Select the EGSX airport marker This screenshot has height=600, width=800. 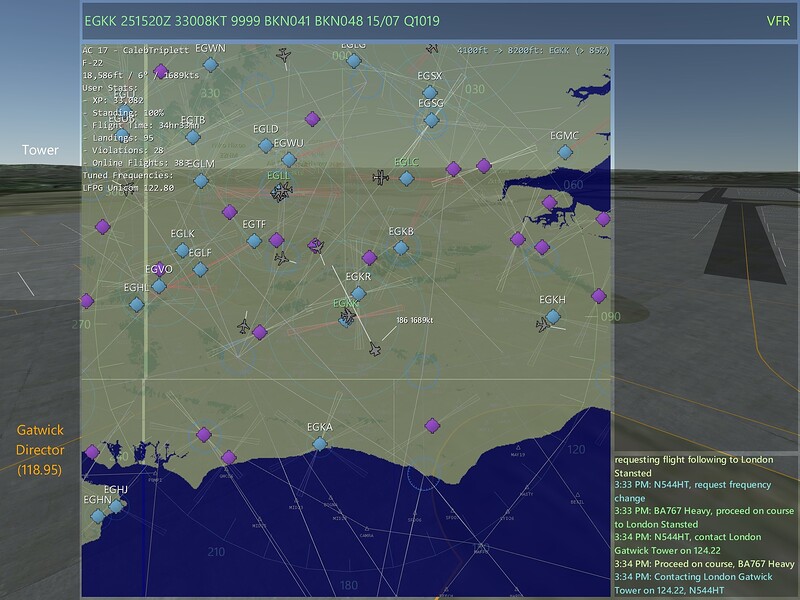tap(430, 92)
